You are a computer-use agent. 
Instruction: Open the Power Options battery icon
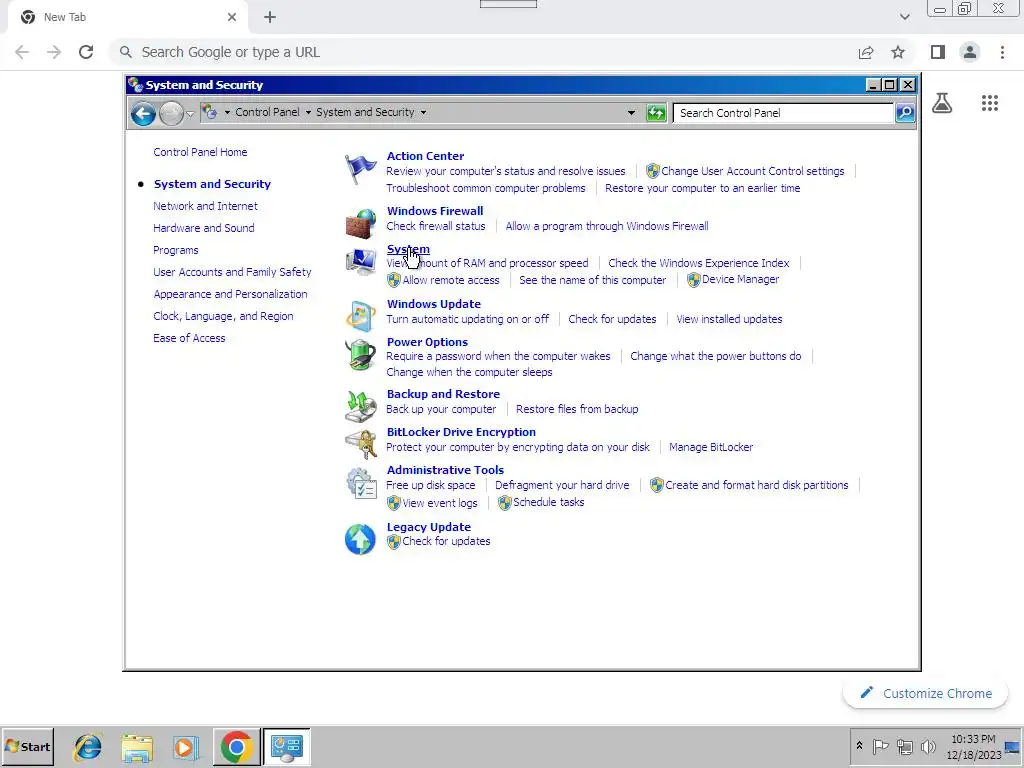tap(360, 355)
